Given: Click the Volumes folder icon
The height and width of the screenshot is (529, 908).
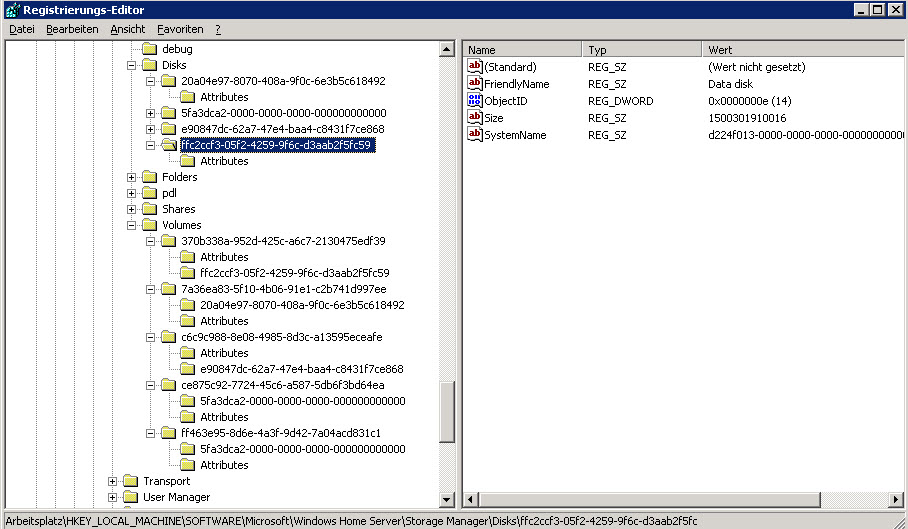Looking at the screenshot, I should [x=149, y=225].
